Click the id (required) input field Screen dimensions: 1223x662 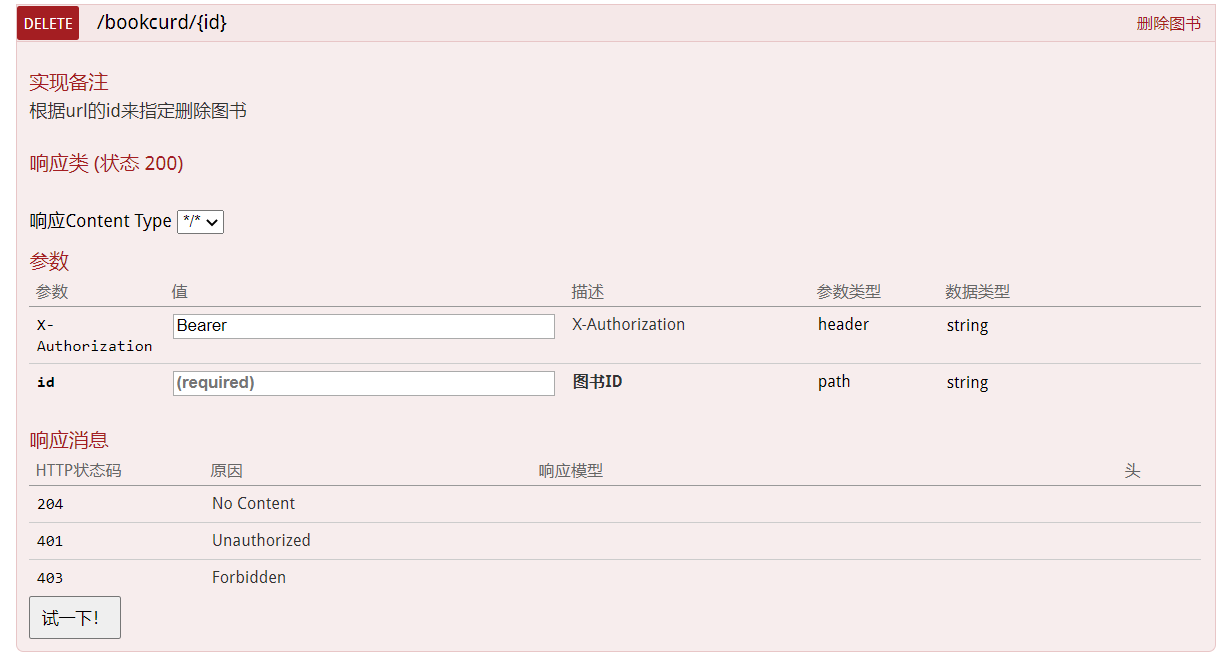(x=364, y=383)
